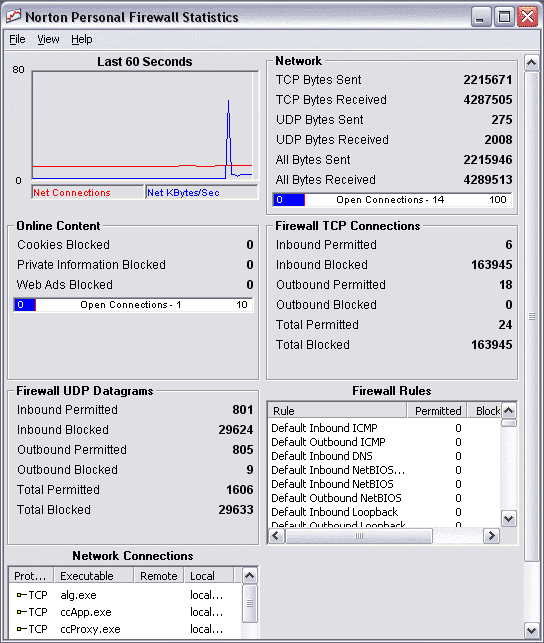
Task: Select the Default Outbound ICMP rule
Action: [328, 442]
